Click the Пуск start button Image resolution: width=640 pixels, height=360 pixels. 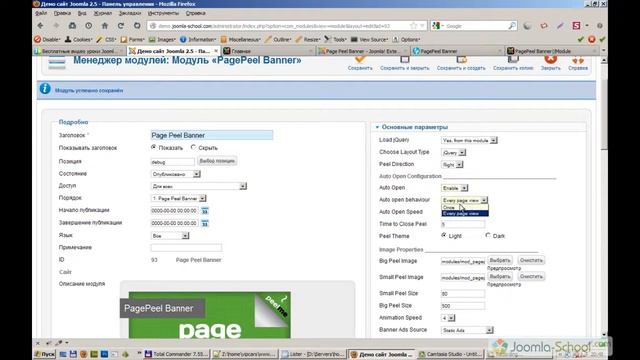click(45, 354)
